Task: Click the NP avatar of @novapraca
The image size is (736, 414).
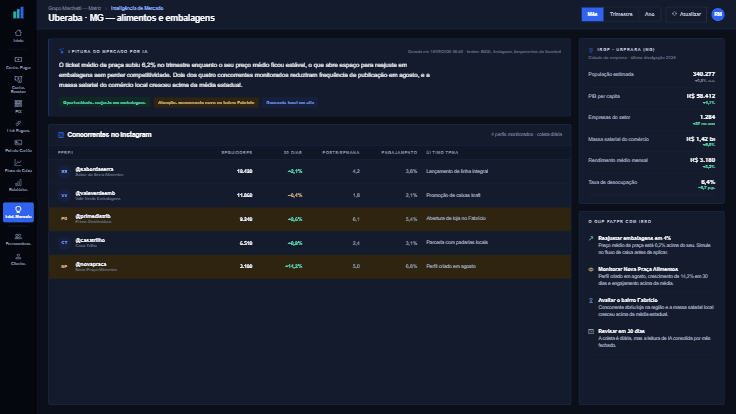Action: tap(64, 267)
